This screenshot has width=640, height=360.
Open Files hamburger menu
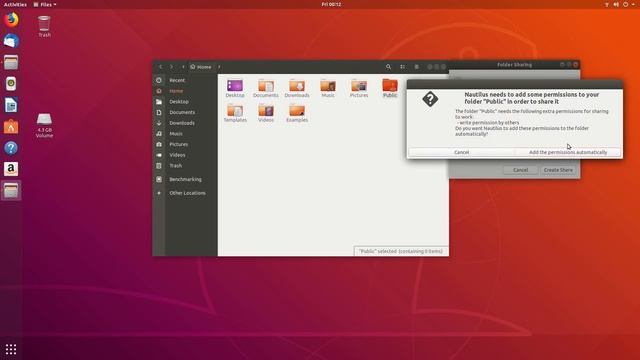coord(416,67)
